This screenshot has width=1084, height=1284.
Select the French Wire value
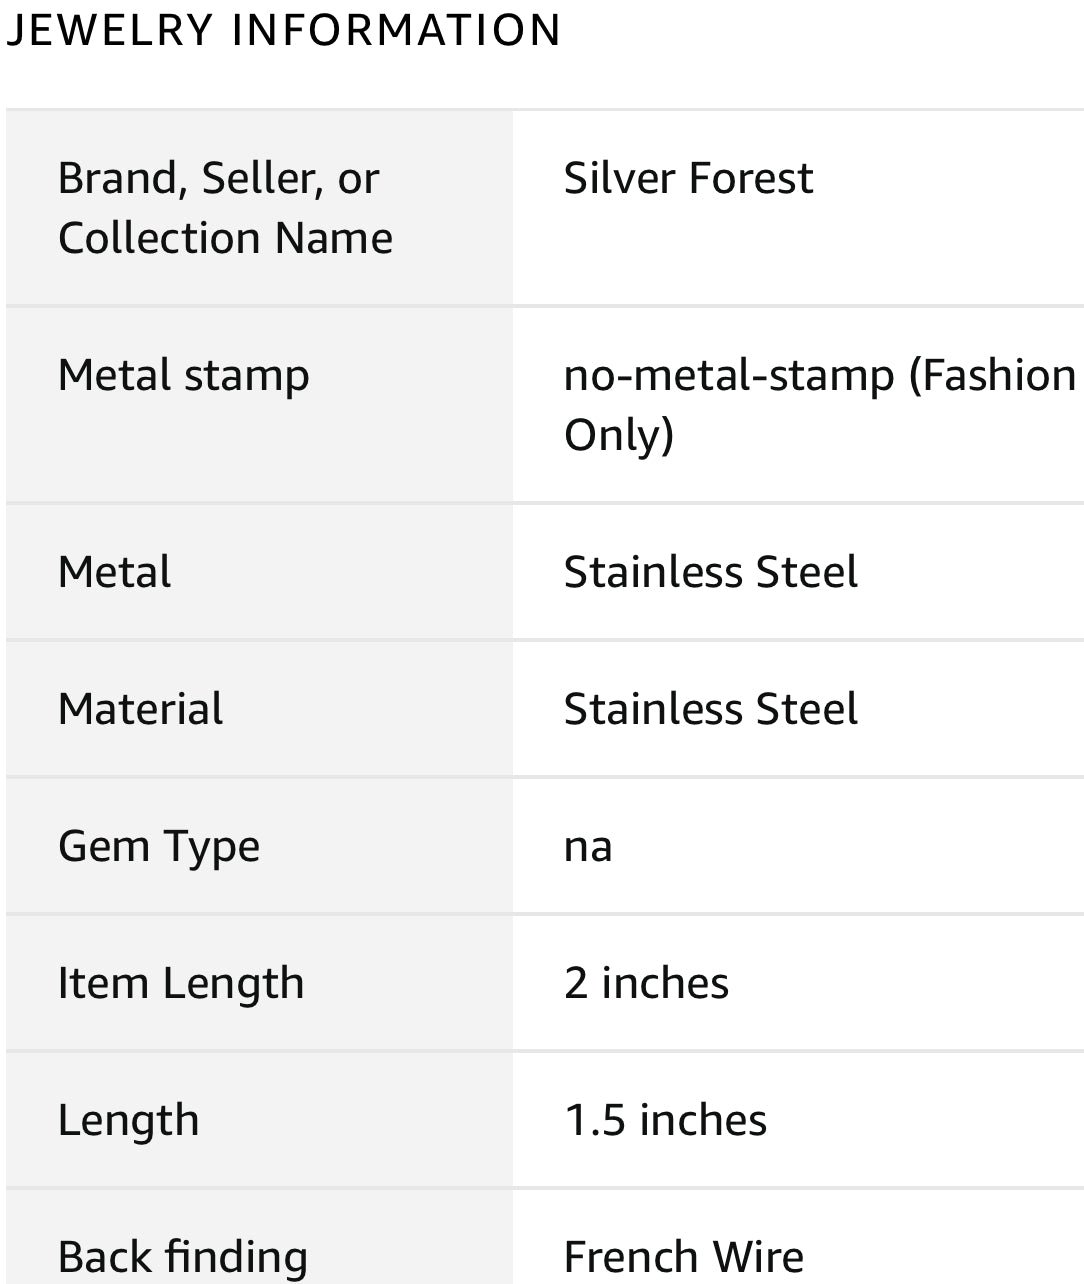click(683, 1257)
